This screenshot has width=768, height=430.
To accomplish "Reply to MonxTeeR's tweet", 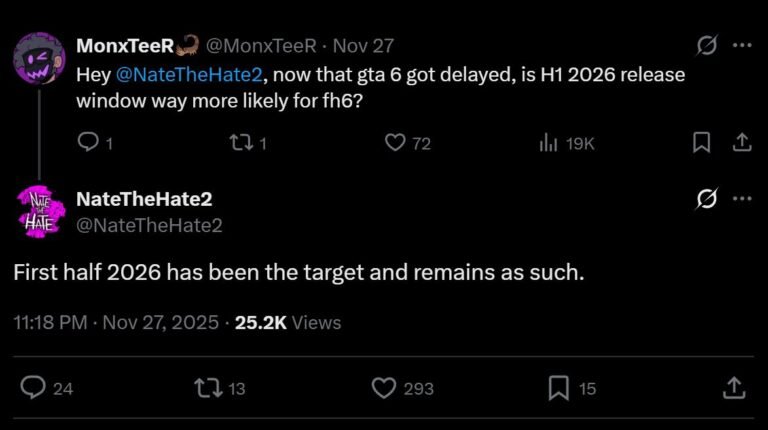I will click(x=87, y=143).
